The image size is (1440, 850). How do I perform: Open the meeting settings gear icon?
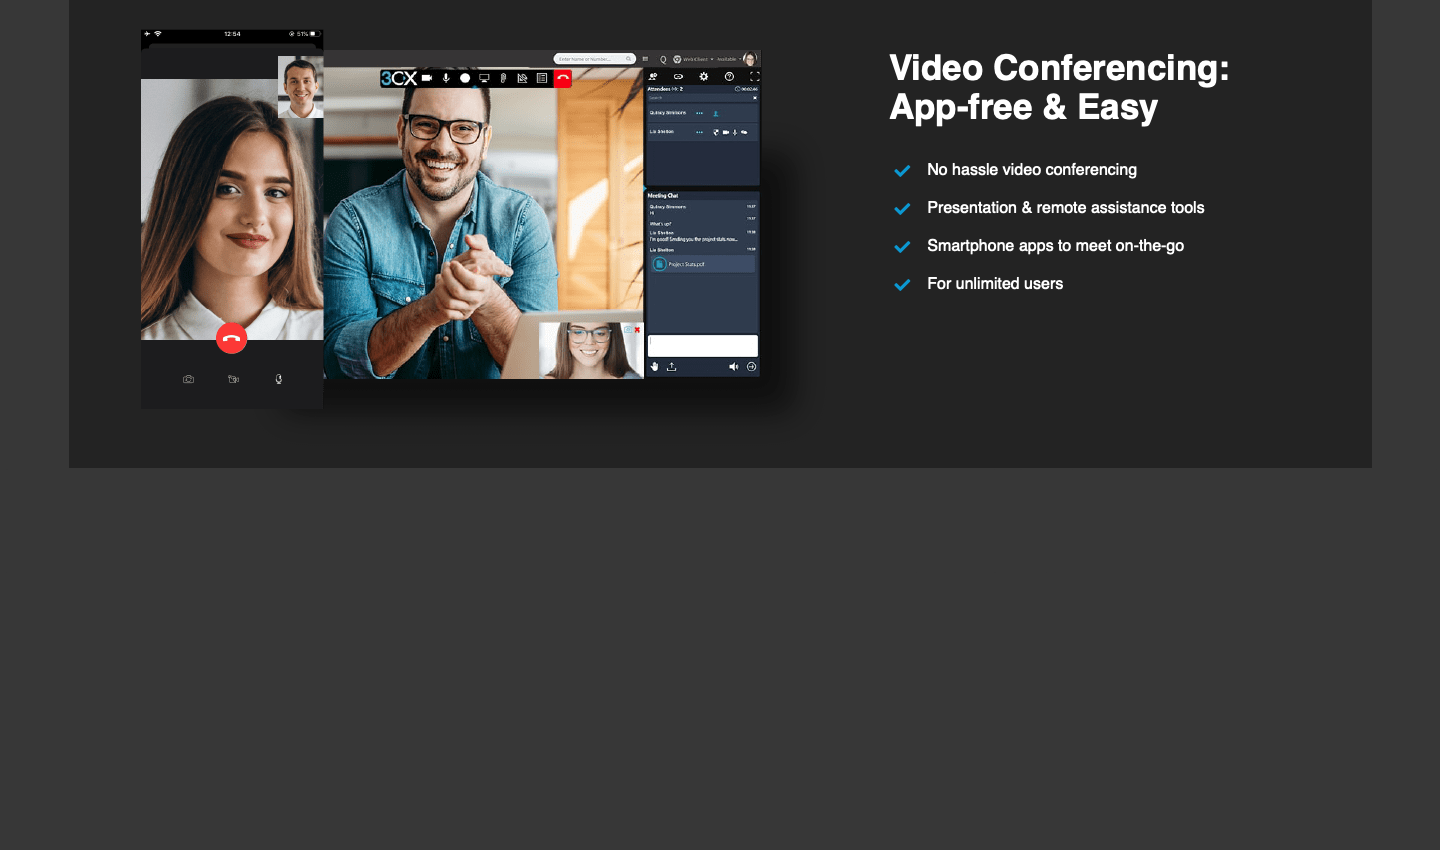pyautogui.click(x=704, y=76)
